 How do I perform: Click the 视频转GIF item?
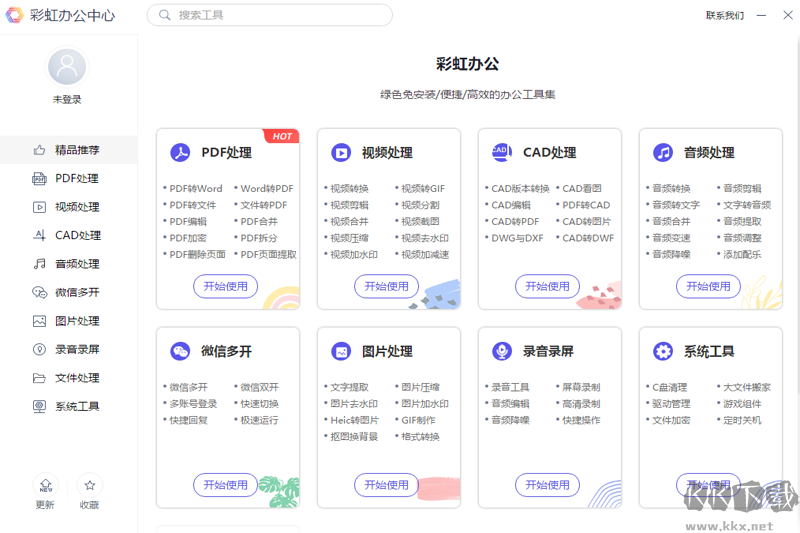pyautogui.click(x=423, y=189)
